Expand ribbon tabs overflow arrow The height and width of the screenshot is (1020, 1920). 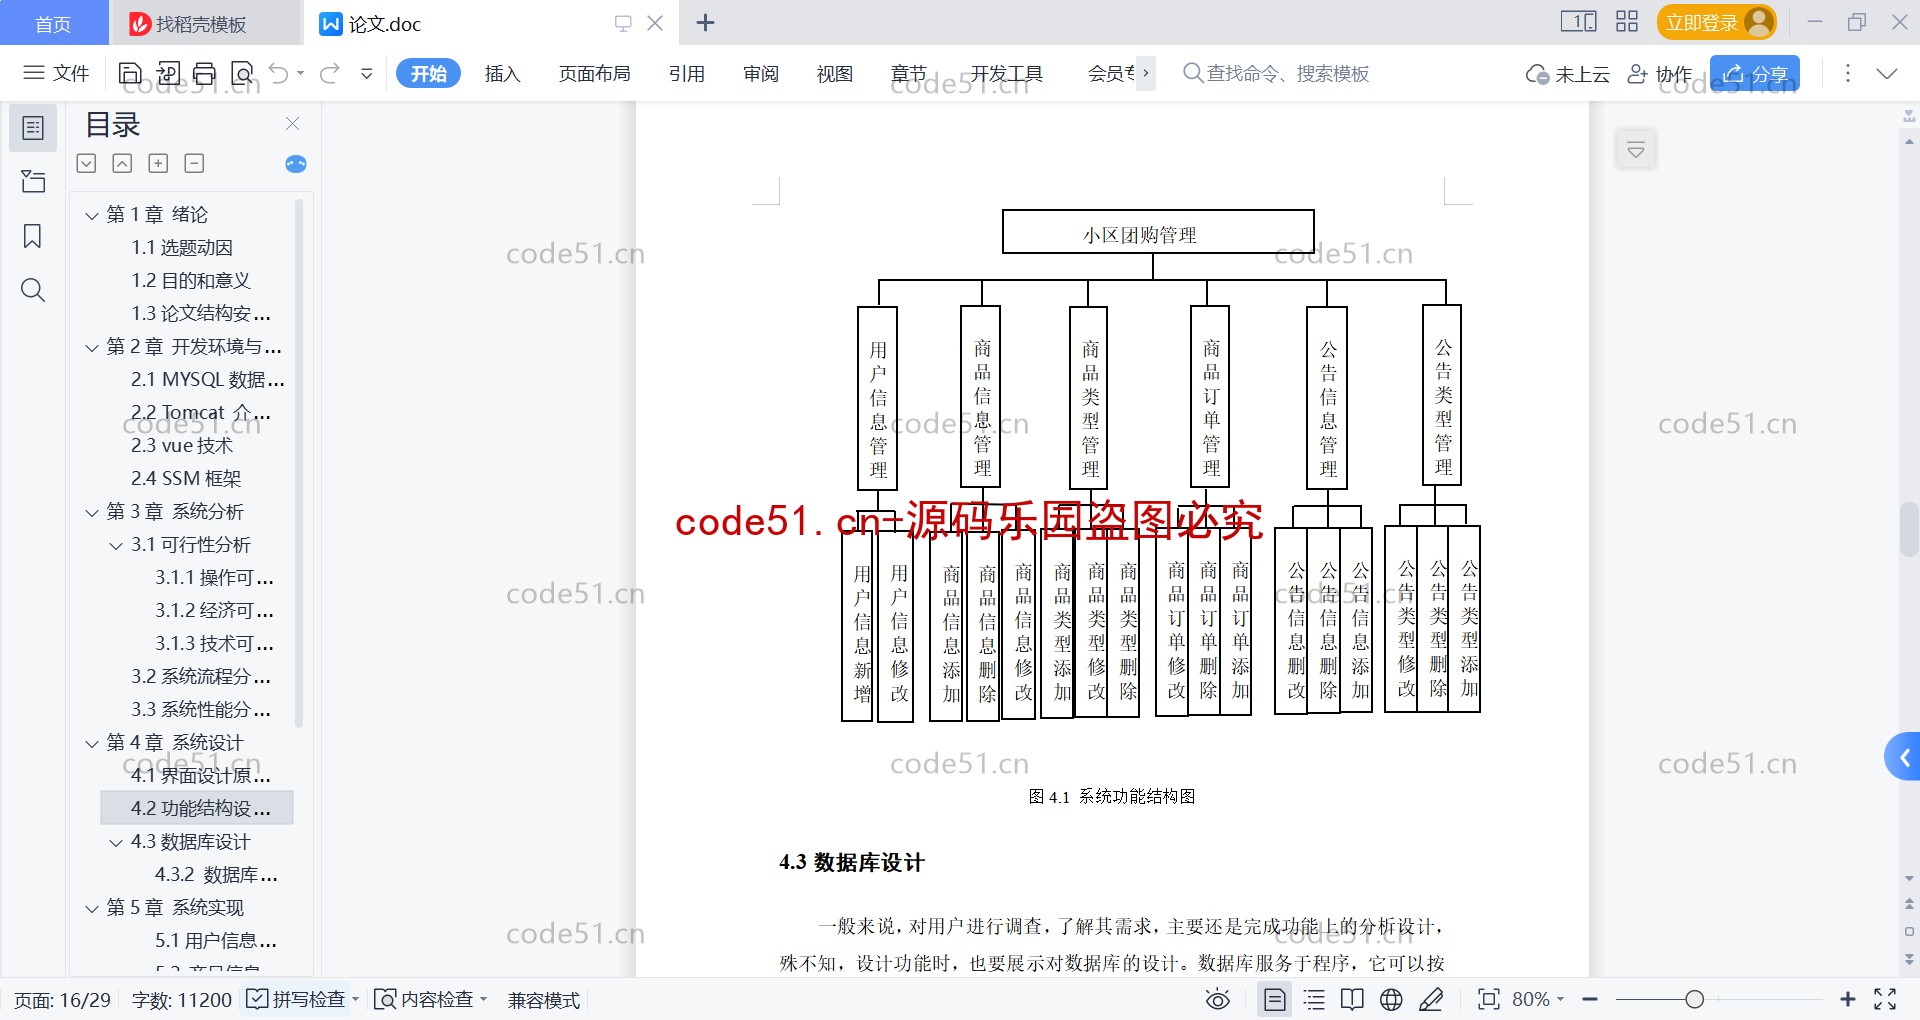point(1146,73)
